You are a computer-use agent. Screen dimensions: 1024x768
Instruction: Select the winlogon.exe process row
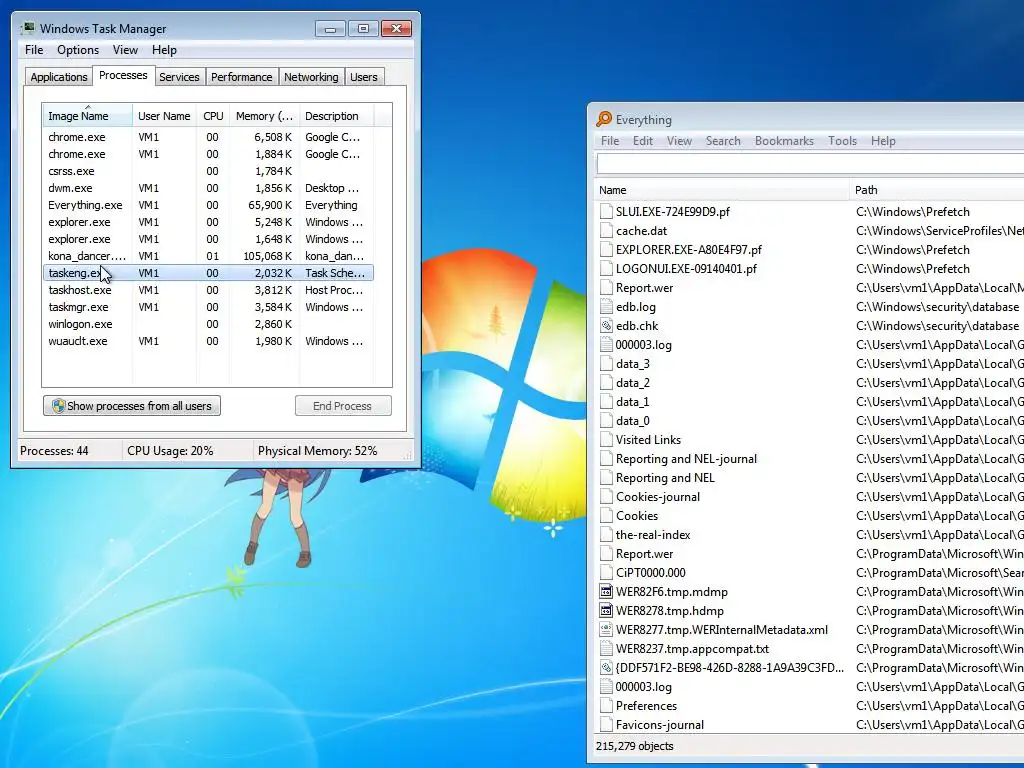[x=208, y=324]
